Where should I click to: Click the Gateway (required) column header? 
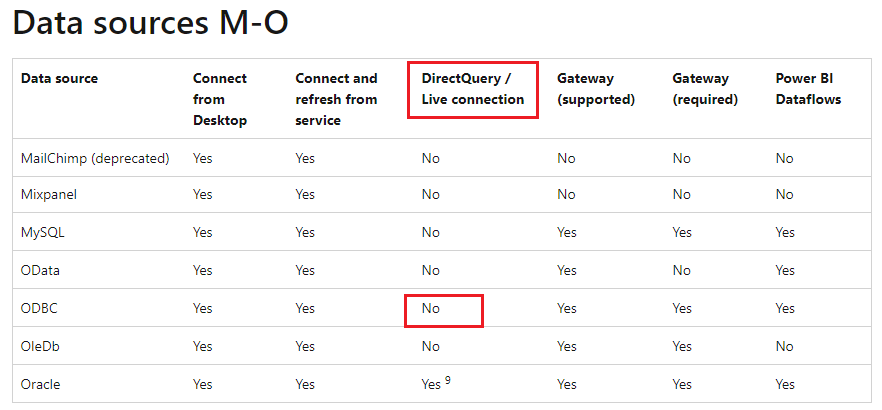[x=705, y=89]
